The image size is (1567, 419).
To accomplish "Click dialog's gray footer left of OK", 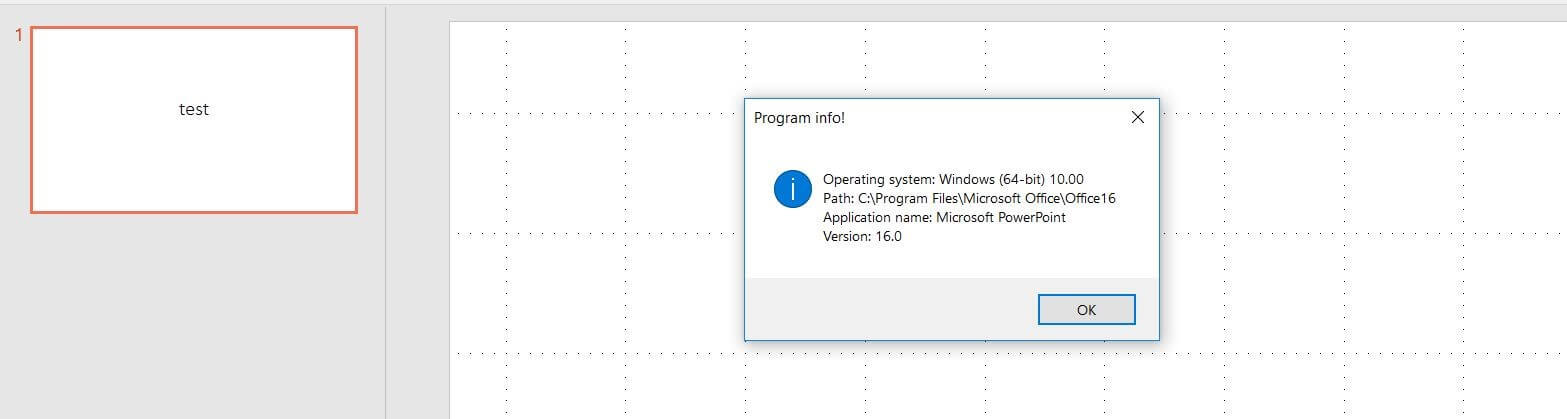I will tap(880, 310).
